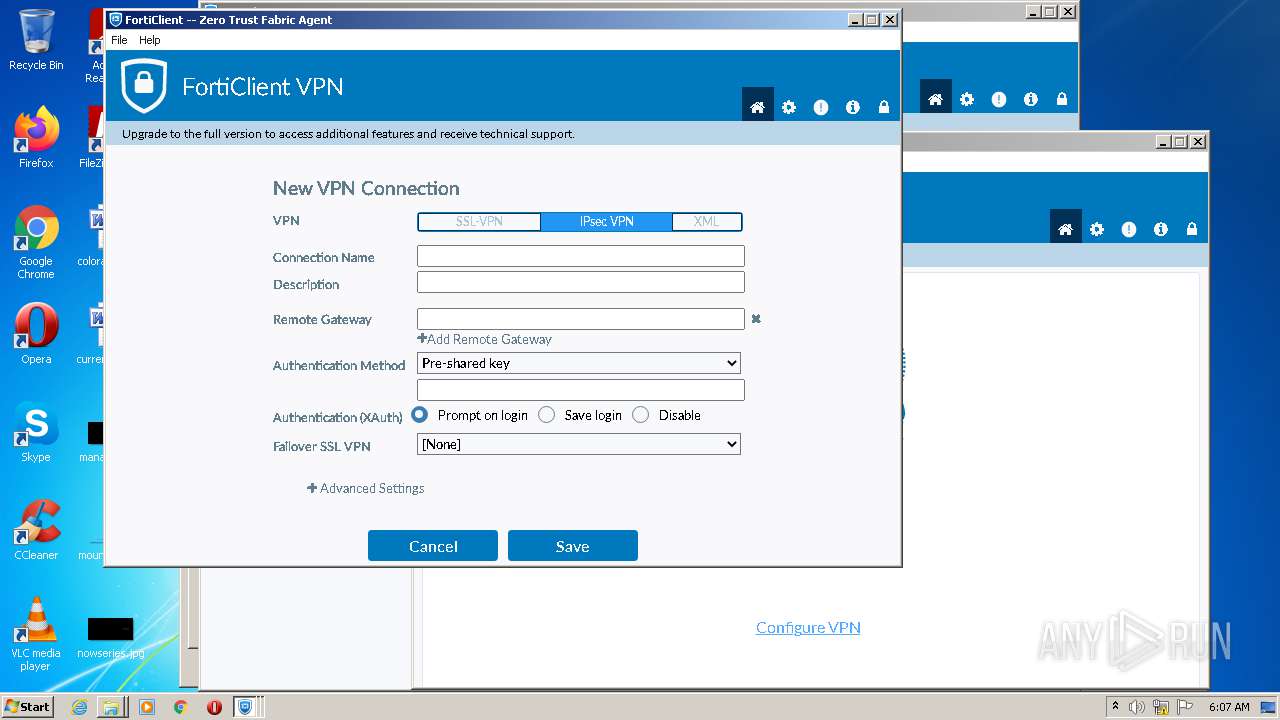1280x720 pixels.
Task: Open Opera desktop shortcut
Action: coord(36,334)
